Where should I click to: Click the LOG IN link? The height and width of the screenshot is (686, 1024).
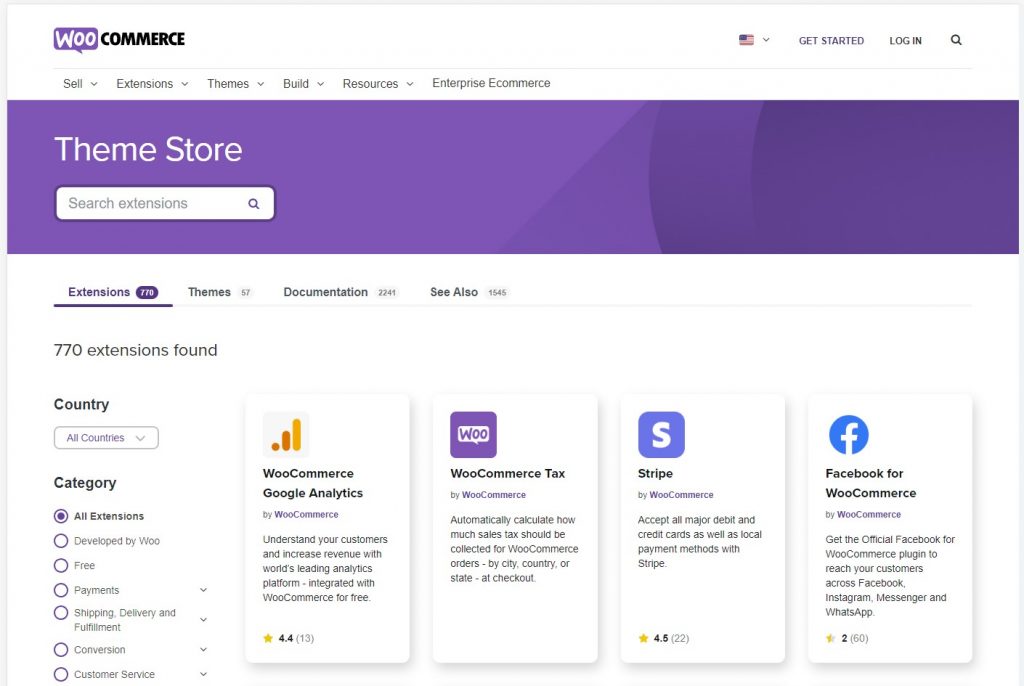905,41
